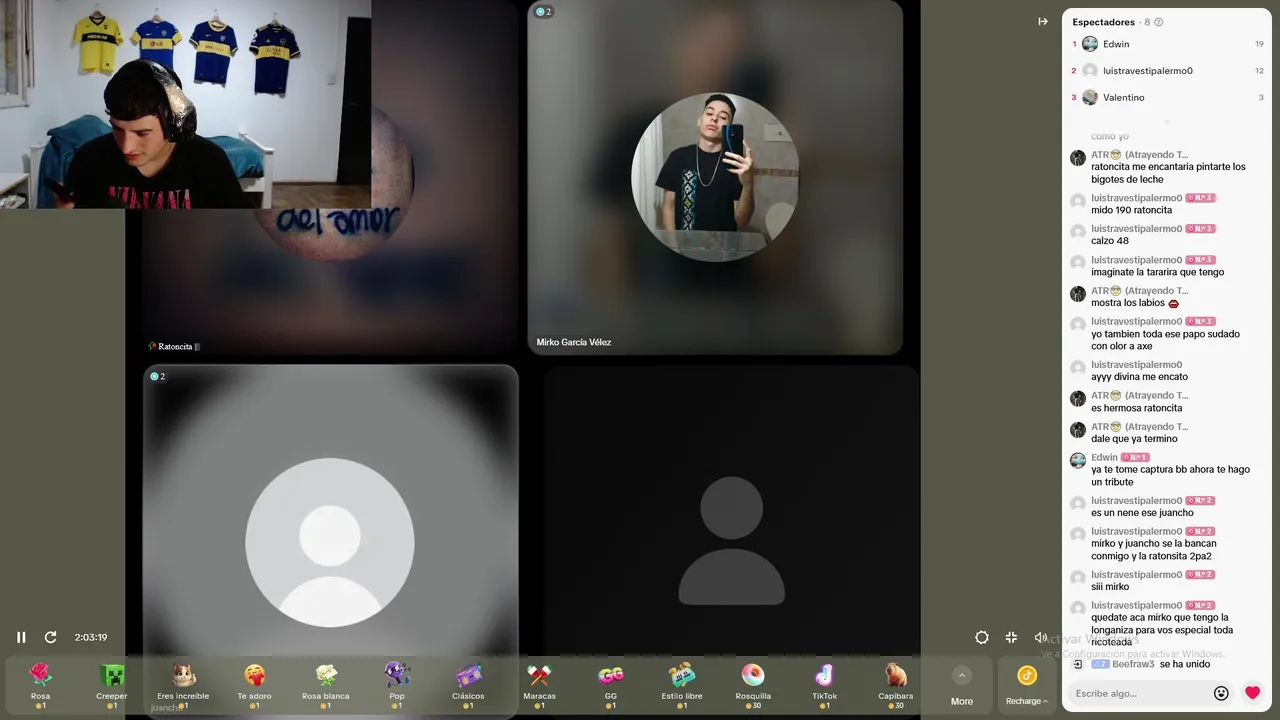Expand More gifts
Viewport: 1280px width, 720px height.
[962, 686]
